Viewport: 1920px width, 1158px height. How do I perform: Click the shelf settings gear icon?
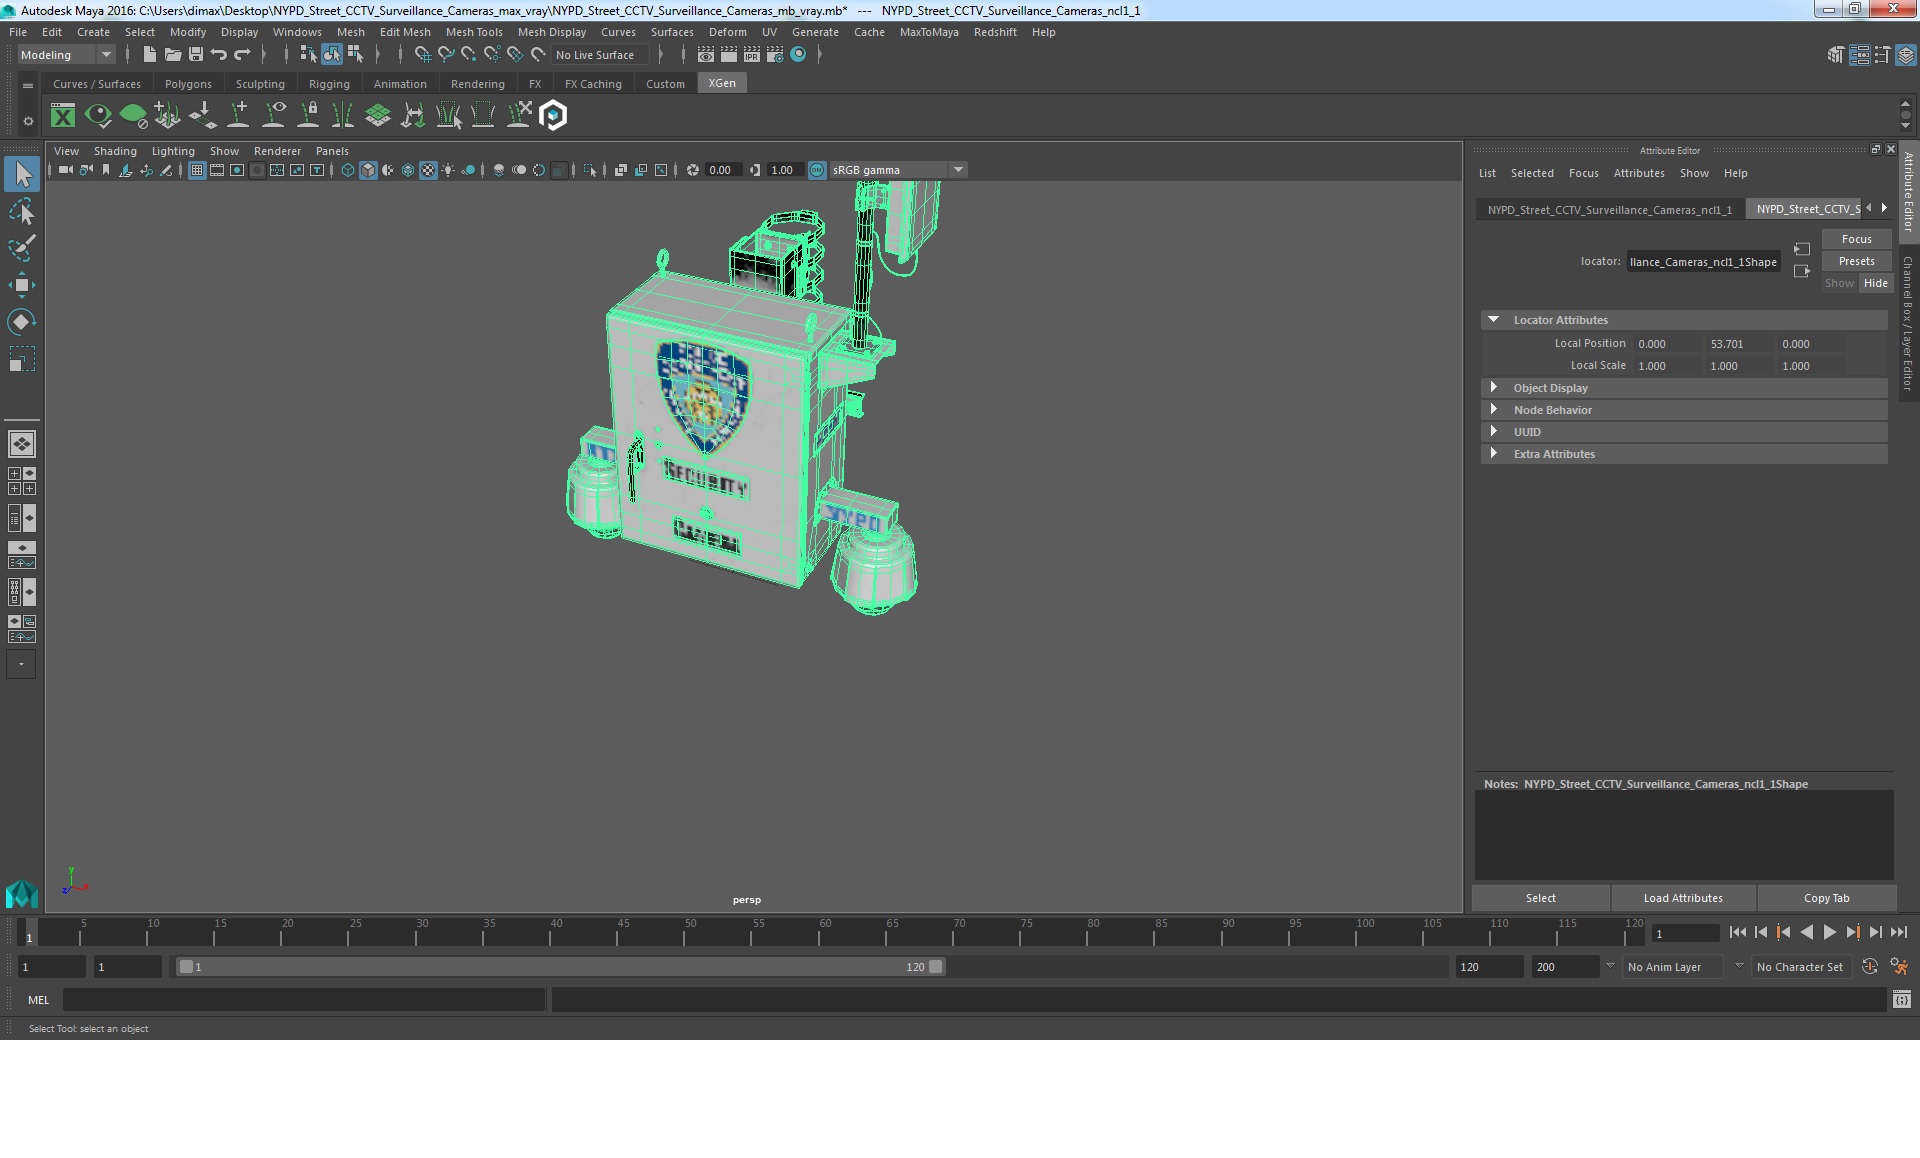pyautogui.click(x=28, y=121)
